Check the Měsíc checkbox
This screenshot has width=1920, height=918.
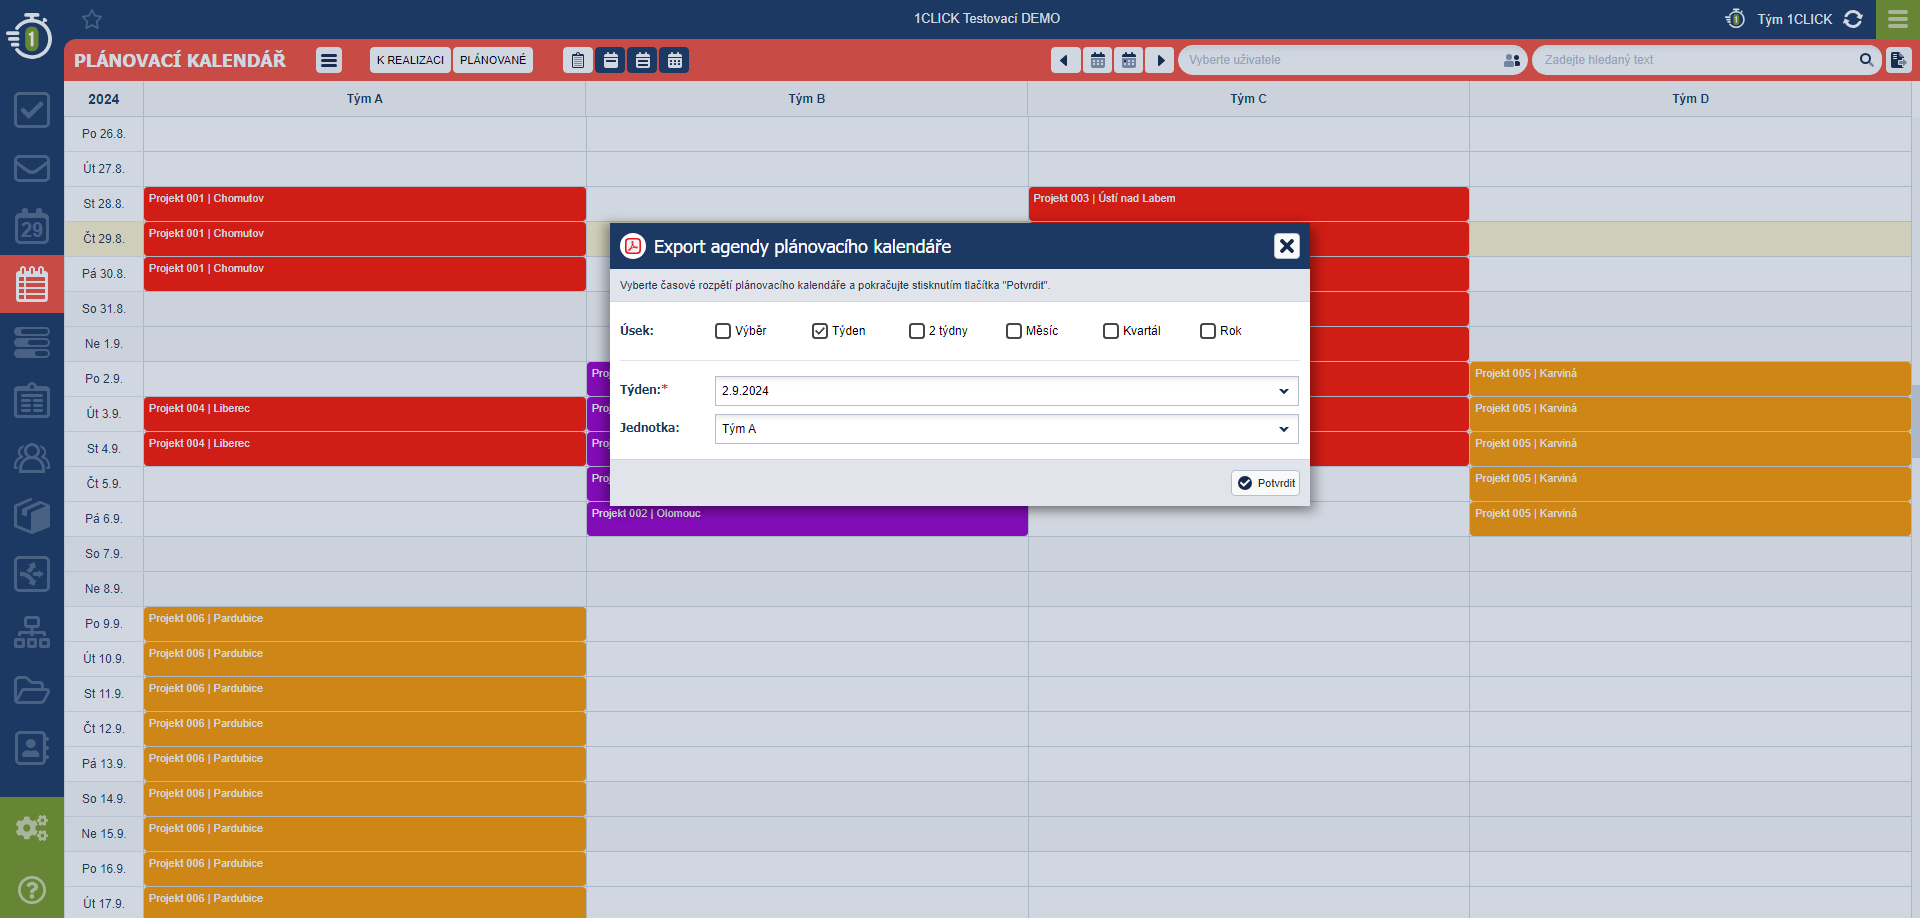tap(1014, 331)
